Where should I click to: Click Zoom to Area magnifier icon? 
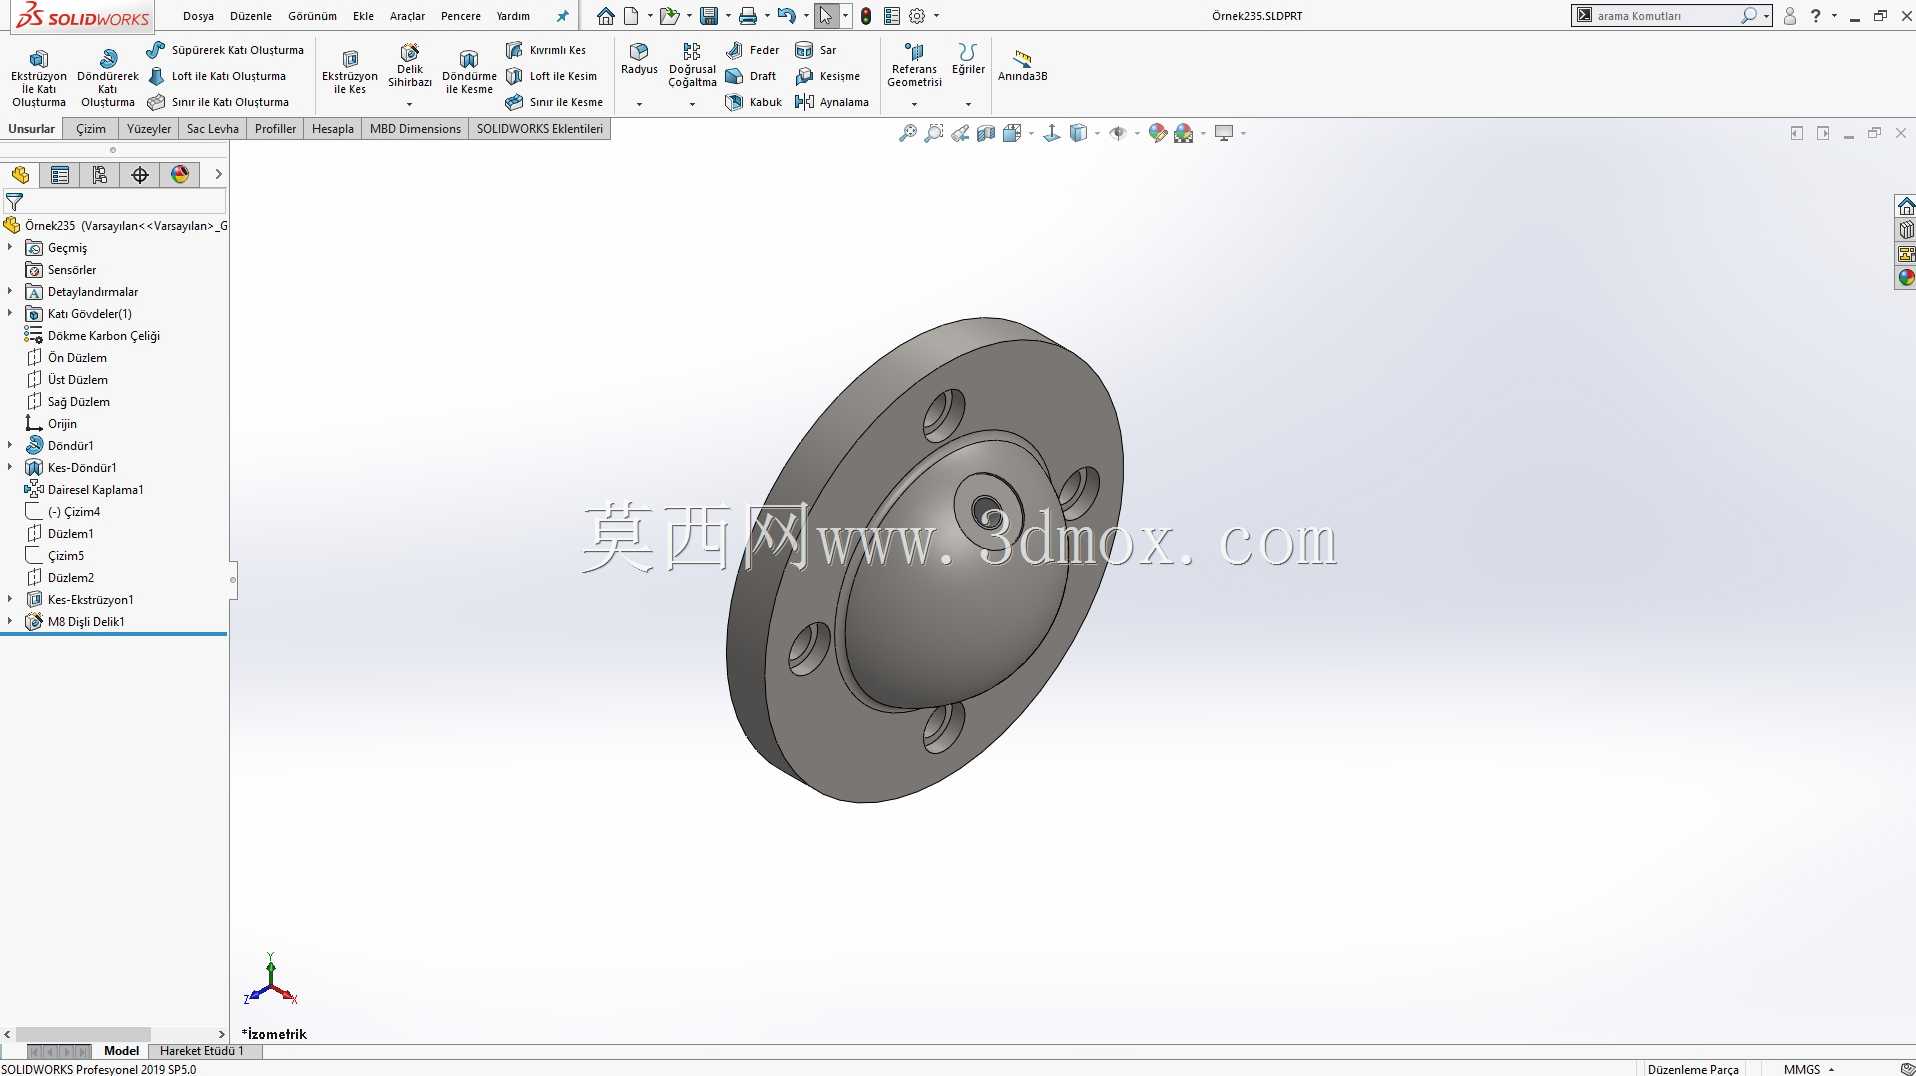(x=934, y=133)
